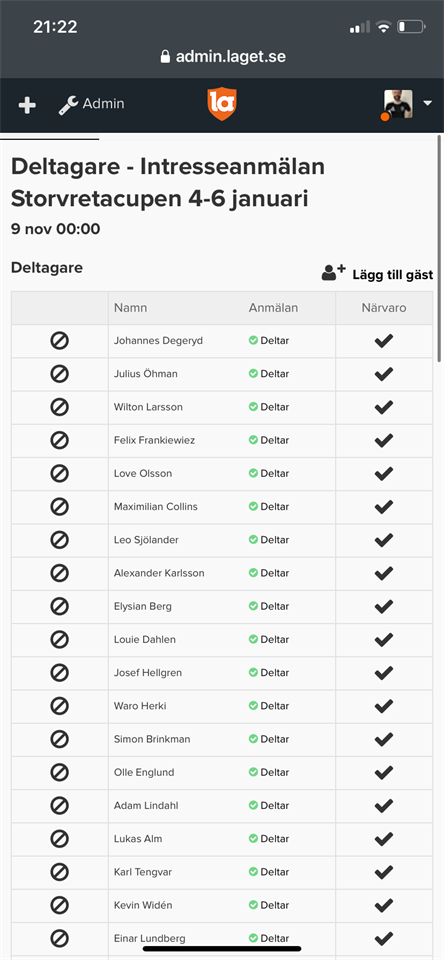Image resolution: width=444 pixels, height=960 pixels.
Task: Click the ban icon for Karl Tengvar
Action: point(59,872)
